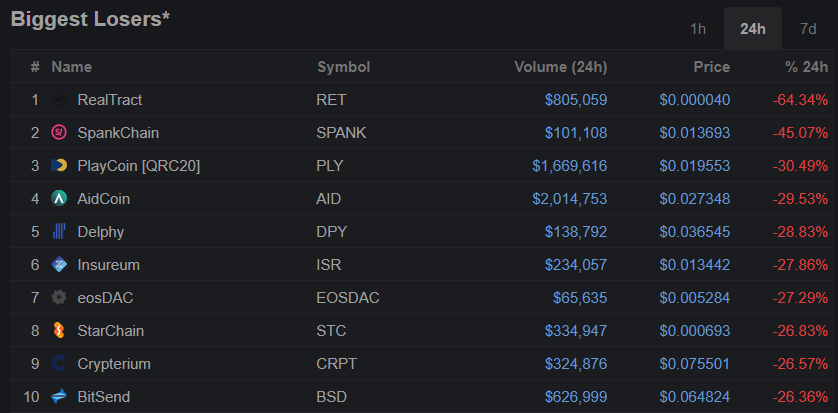This screenshot has width=838, height=413.
Task: Click the Delphy blue logo icon
Action: [60, 232]
